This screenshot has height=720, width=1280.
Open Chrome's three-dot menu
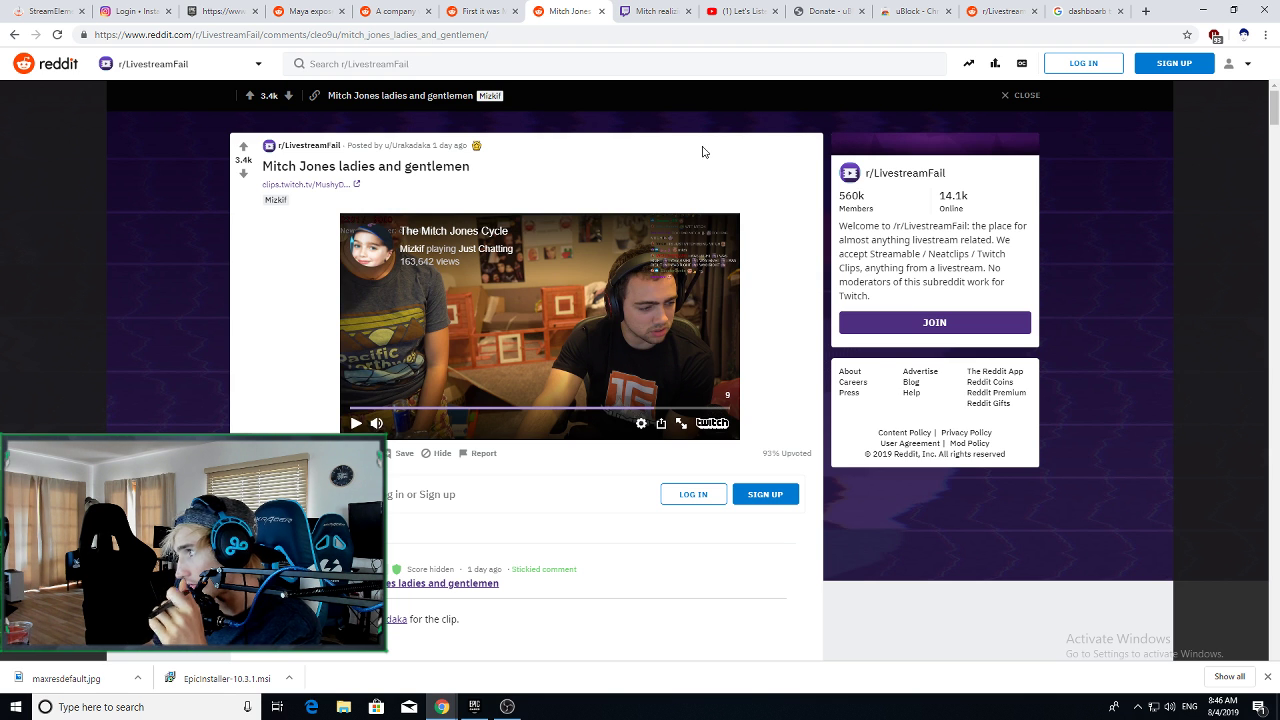pyautogui.click(x=1267, y=34)
